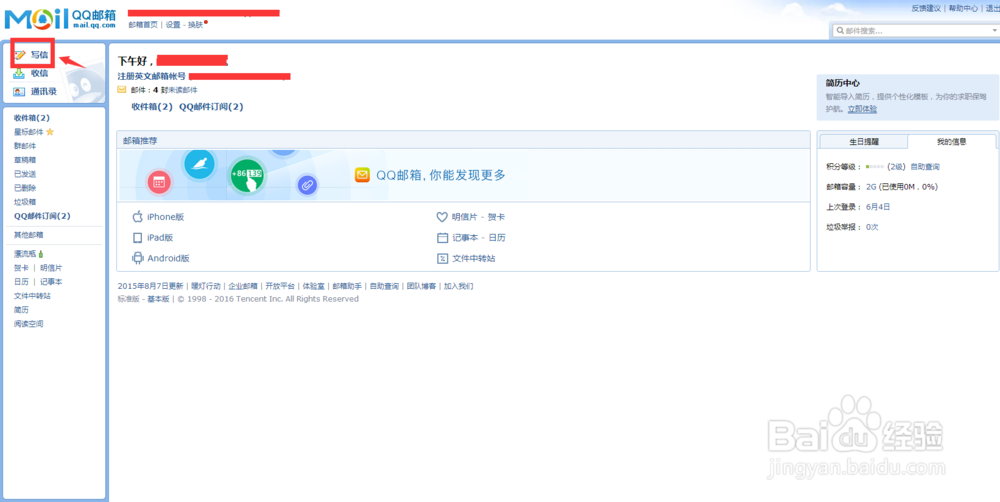
Task: Click 记事本 in the left sidebar
Action: (51, 282)
